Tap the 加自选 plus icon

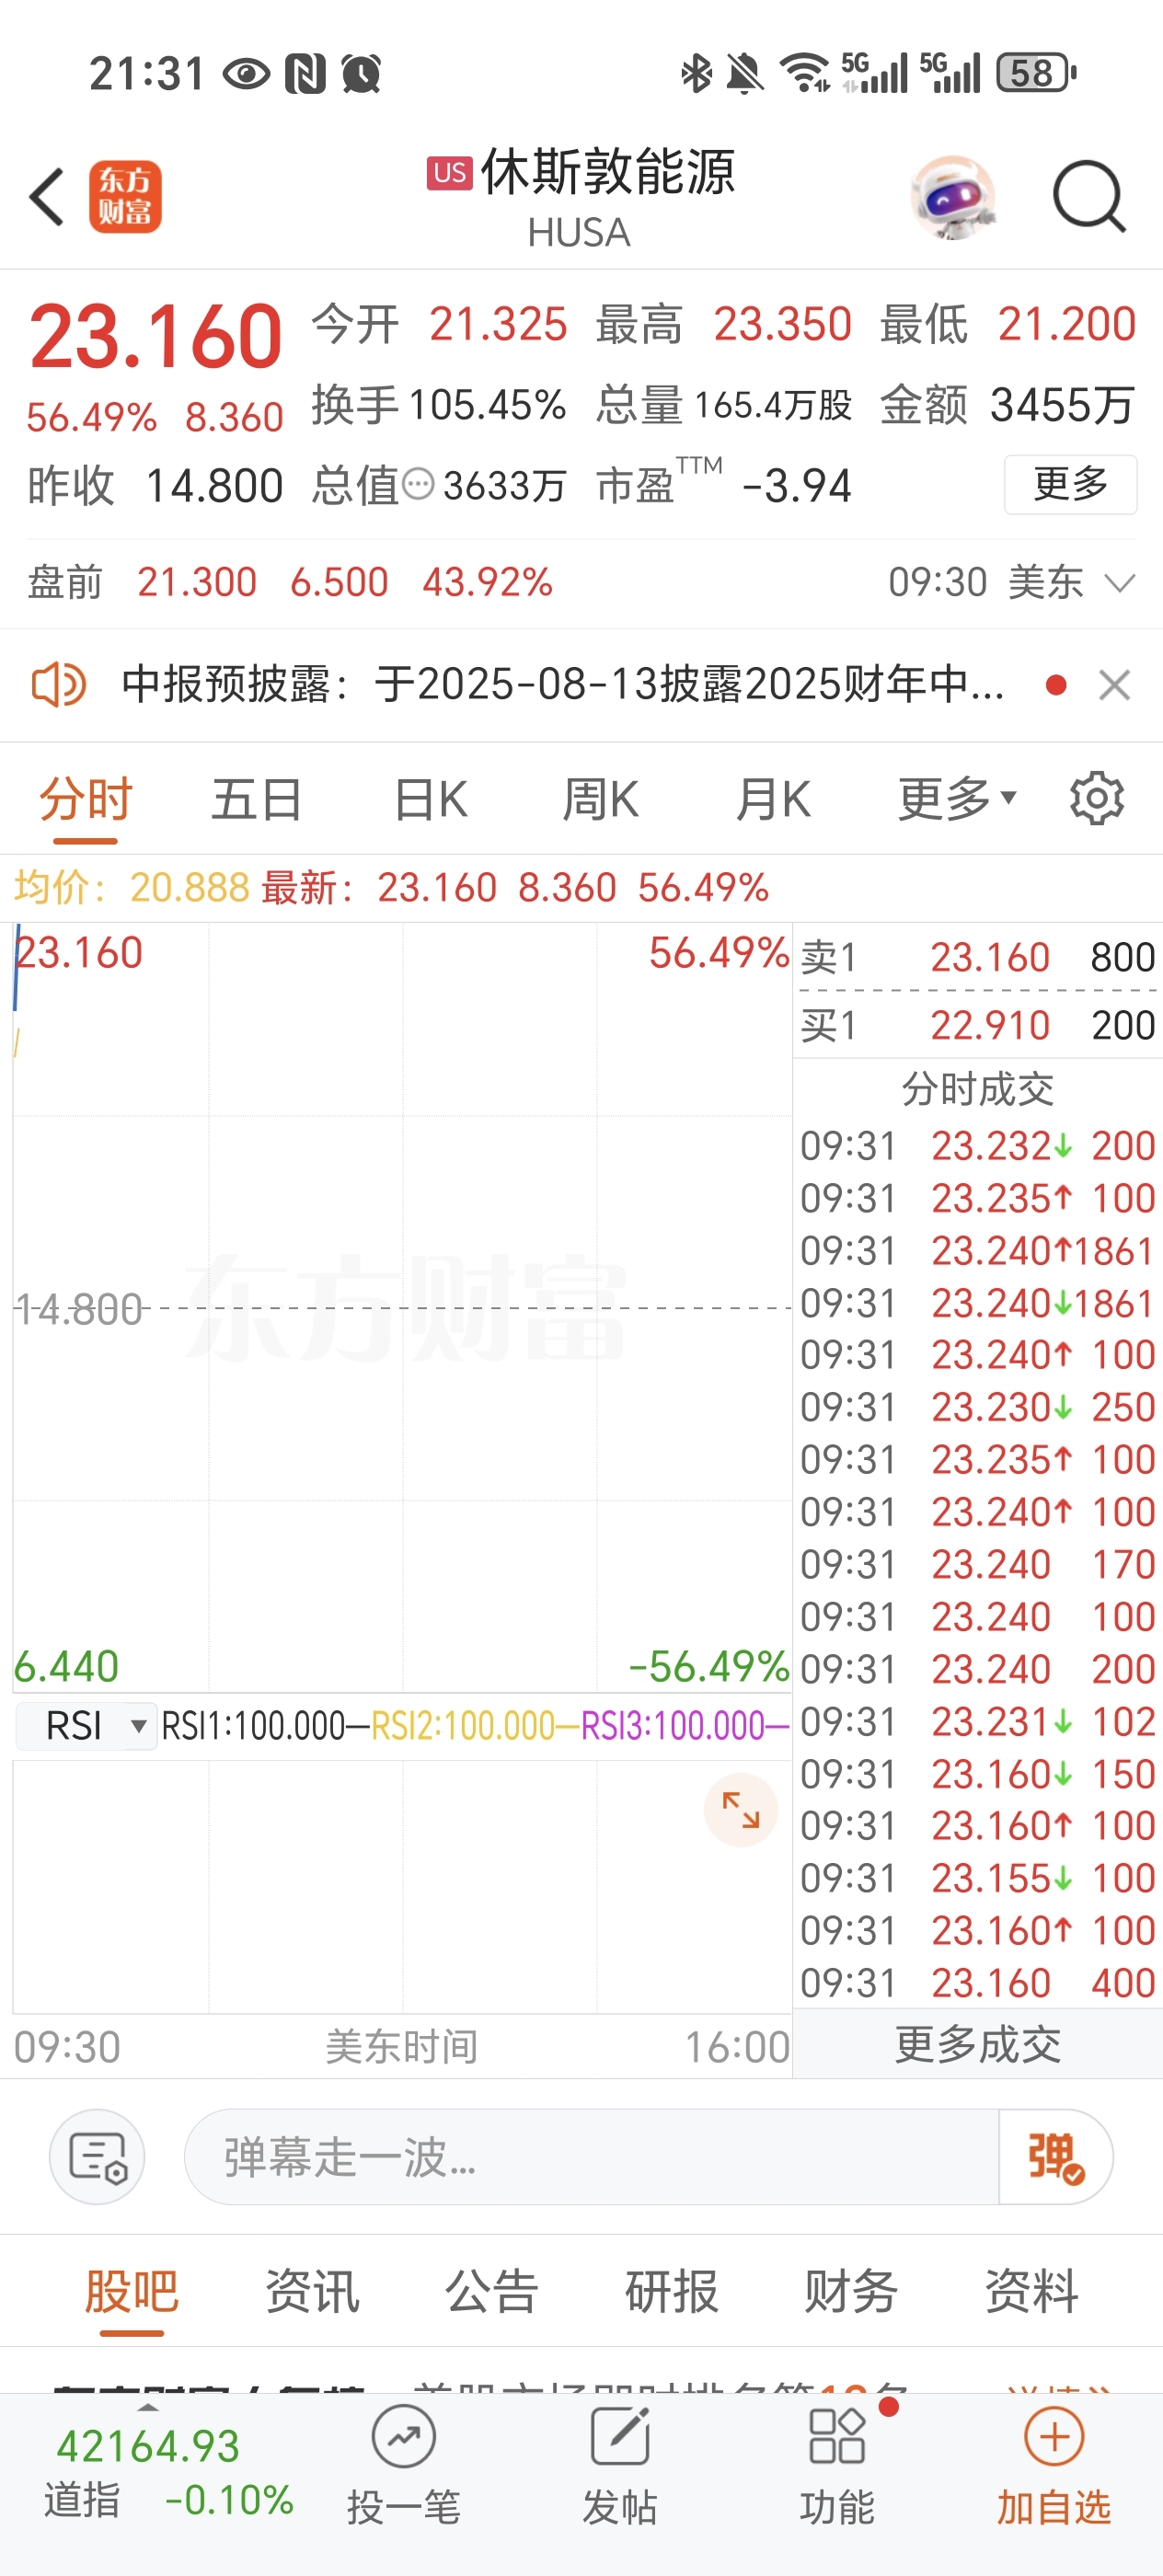pyautogui.click(x=1054, y=2438)
